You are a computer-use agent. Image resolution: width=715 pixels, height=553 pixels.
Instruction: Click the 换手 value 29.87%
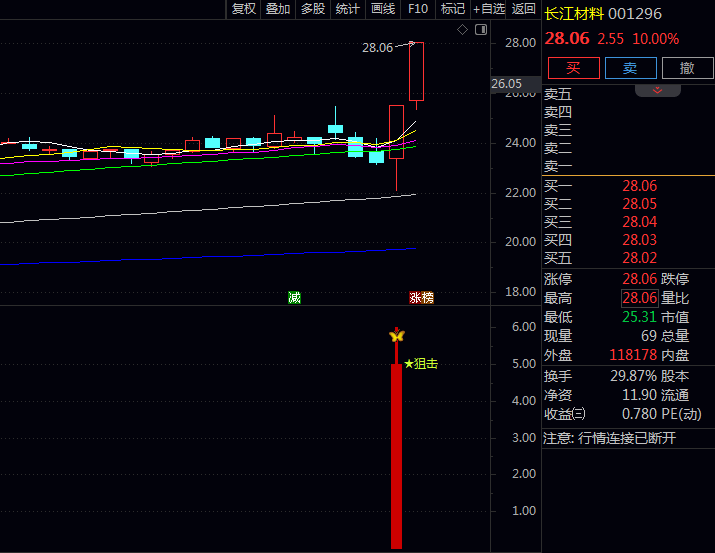point(634,376)
